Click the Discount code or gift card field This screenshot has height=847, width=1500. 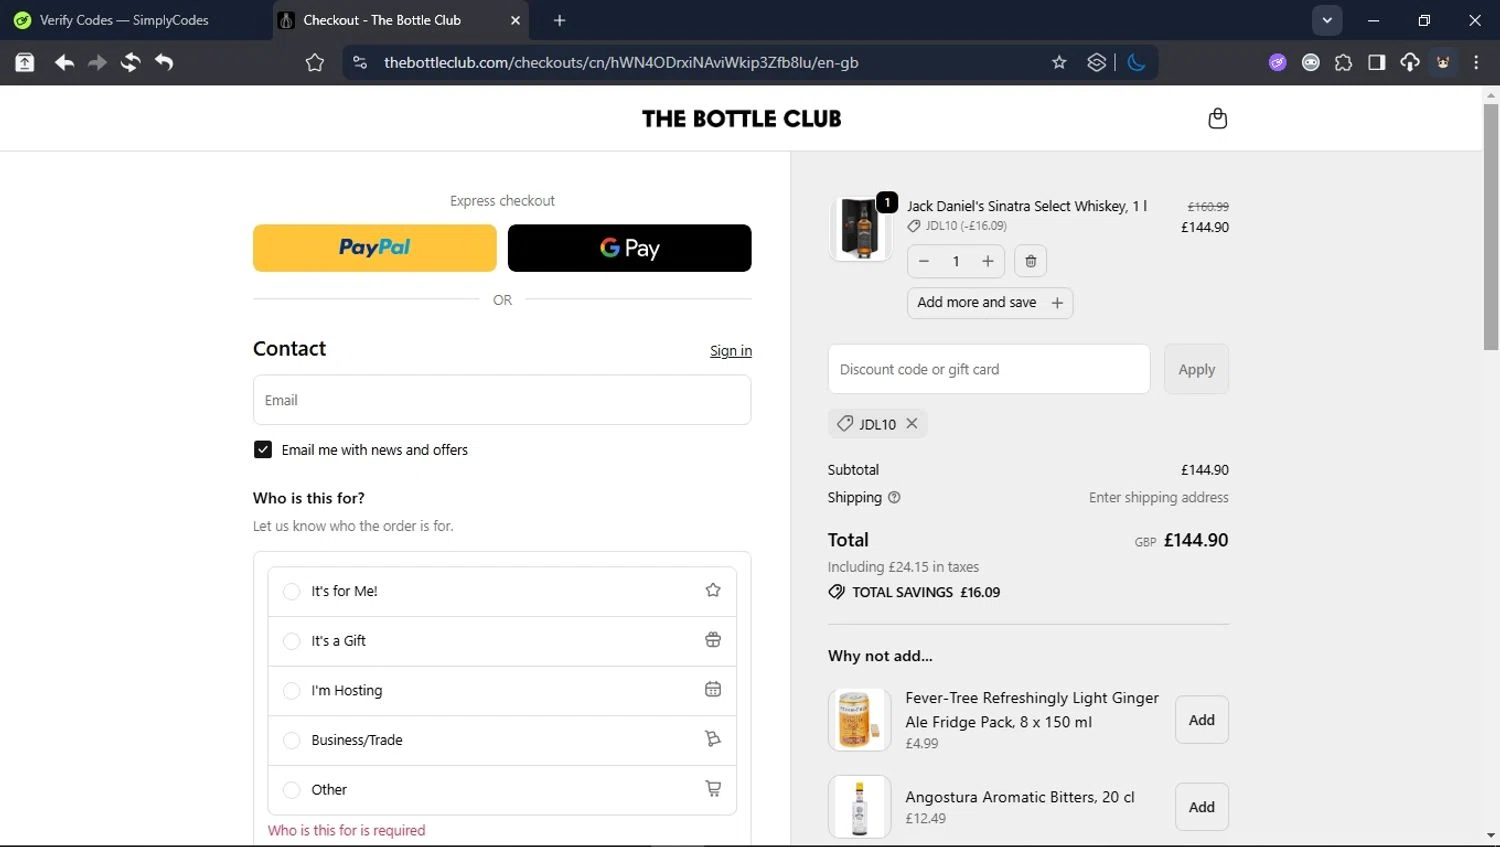(989, 369)
